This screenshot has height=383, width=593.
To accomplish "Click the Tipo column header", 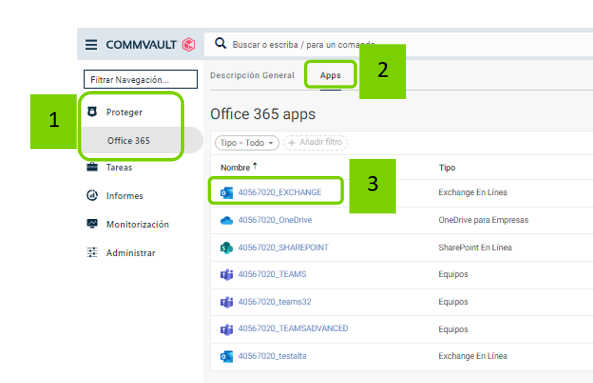I will [x=447, y=167].
